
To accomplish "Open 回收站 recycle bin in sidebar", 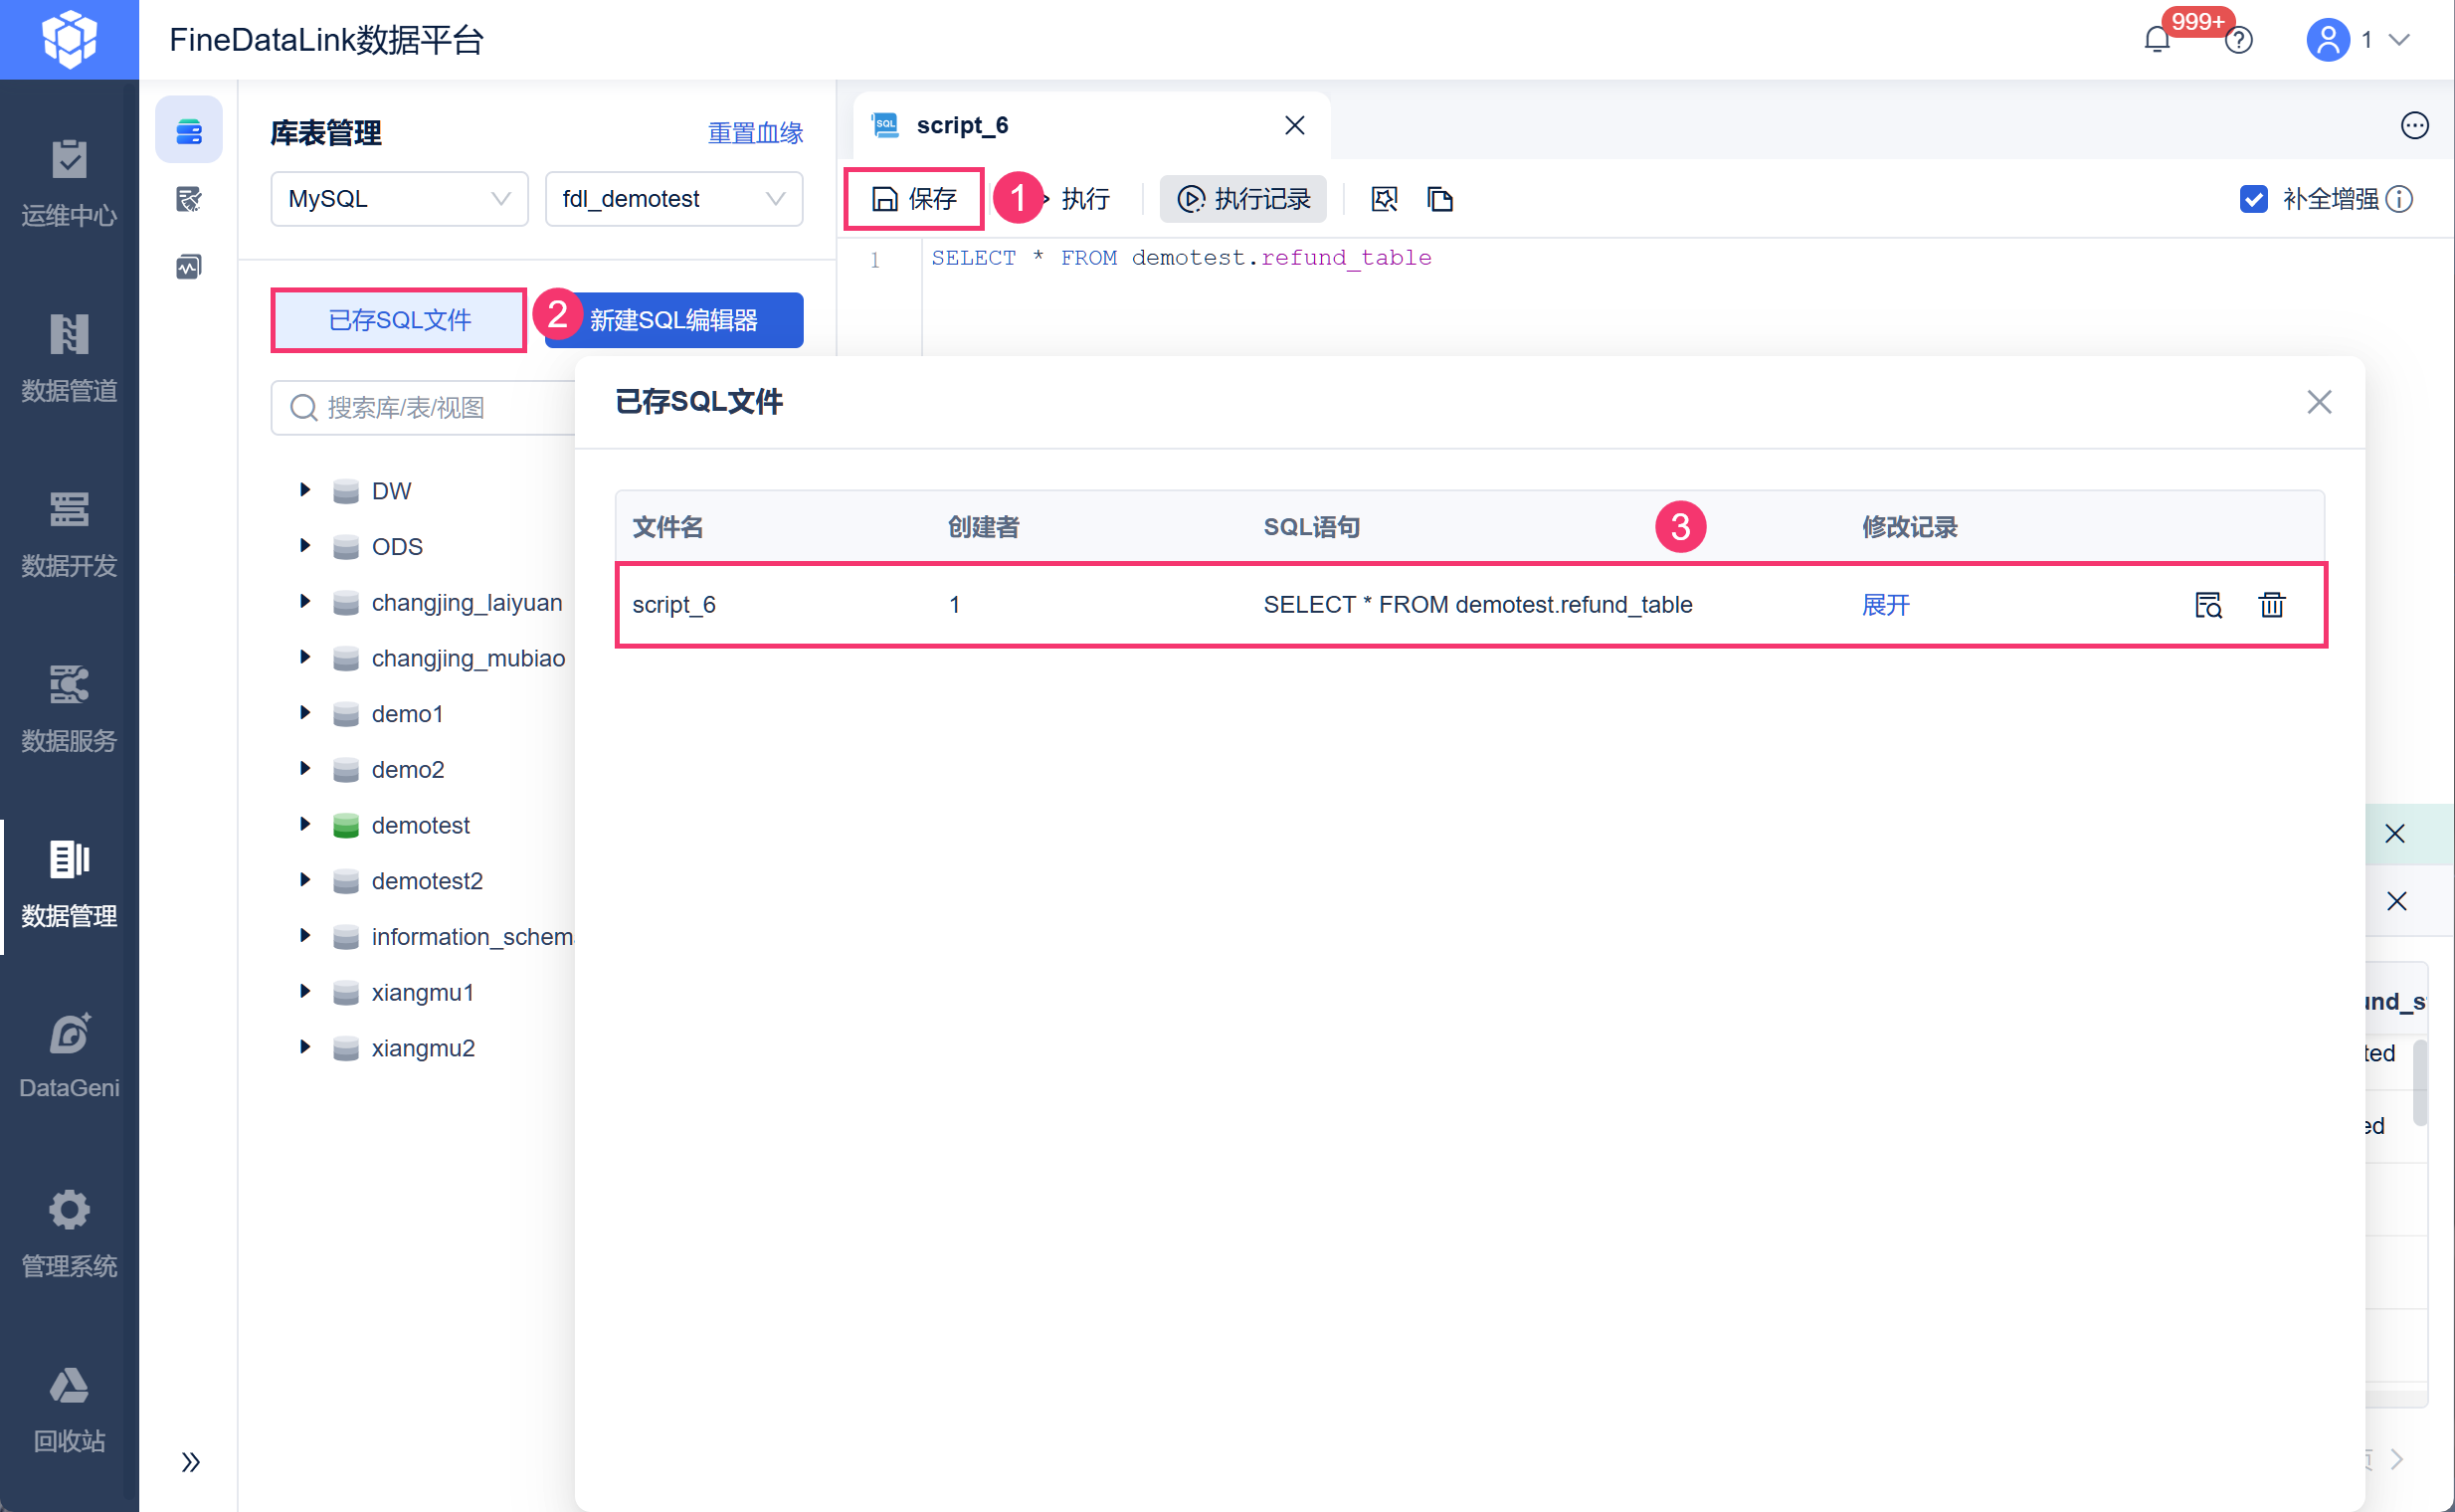I will [69, 1408].
